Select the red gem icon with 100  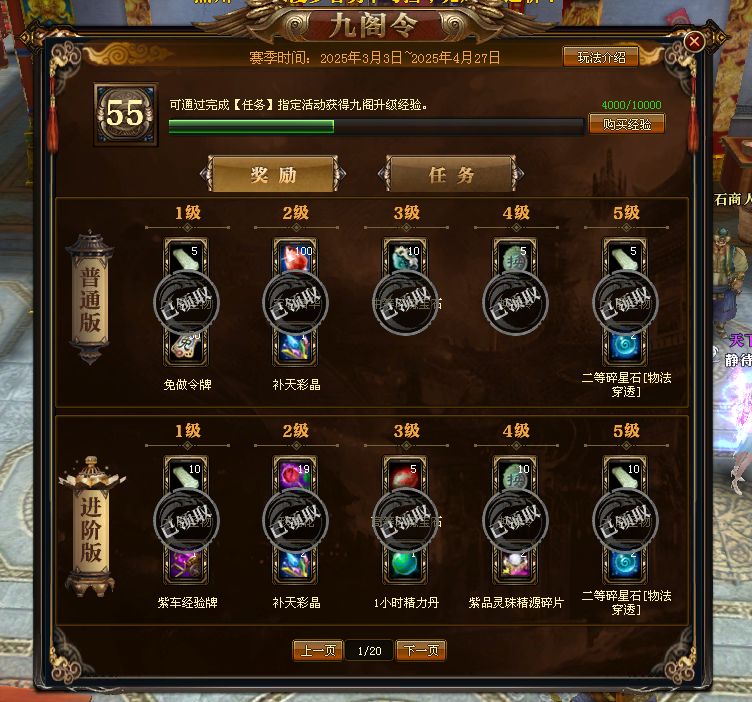click(295, 257)
